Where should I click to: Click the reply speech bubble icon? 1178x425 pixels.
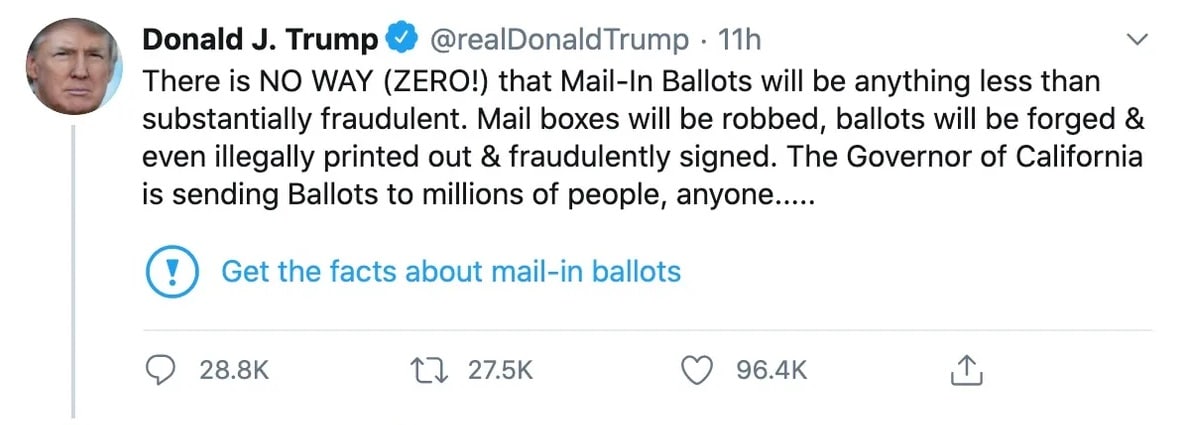click(x=161, y=371)
